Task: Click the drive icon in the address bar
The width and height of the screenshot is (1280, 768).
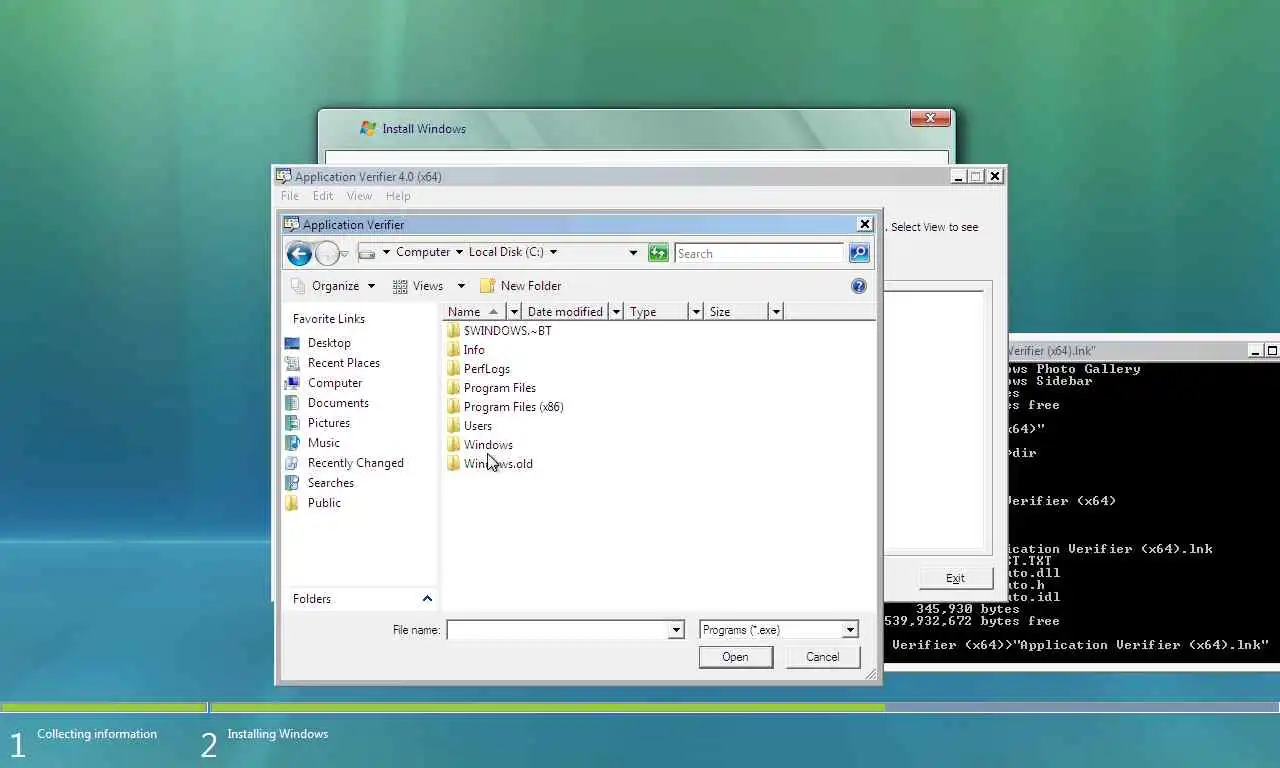Action: [367, 253]
